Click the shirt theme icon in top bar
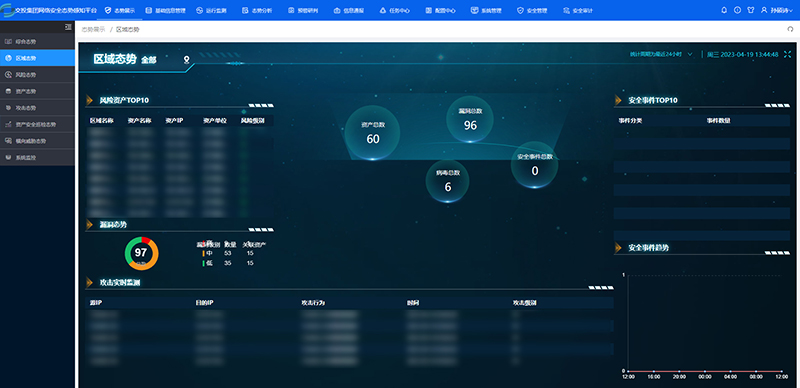 751,10
